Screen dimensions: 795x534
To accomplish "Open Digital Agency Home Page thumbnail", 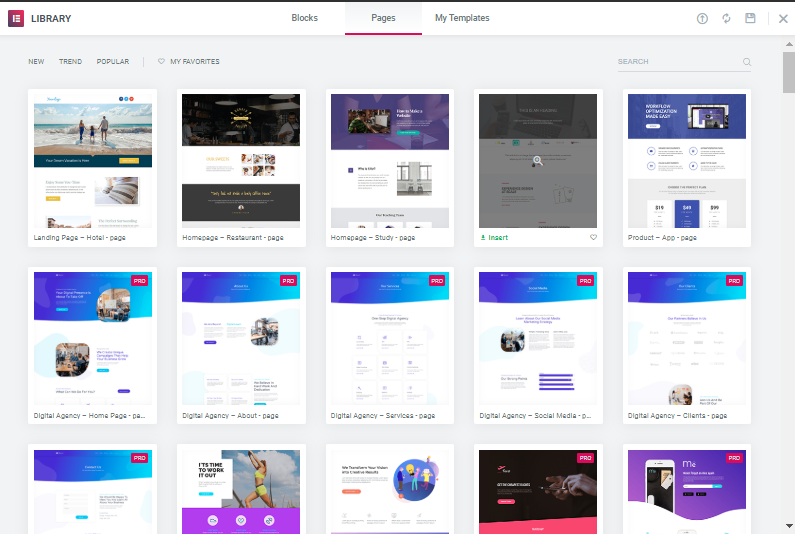I will click(x=93, y=338).
